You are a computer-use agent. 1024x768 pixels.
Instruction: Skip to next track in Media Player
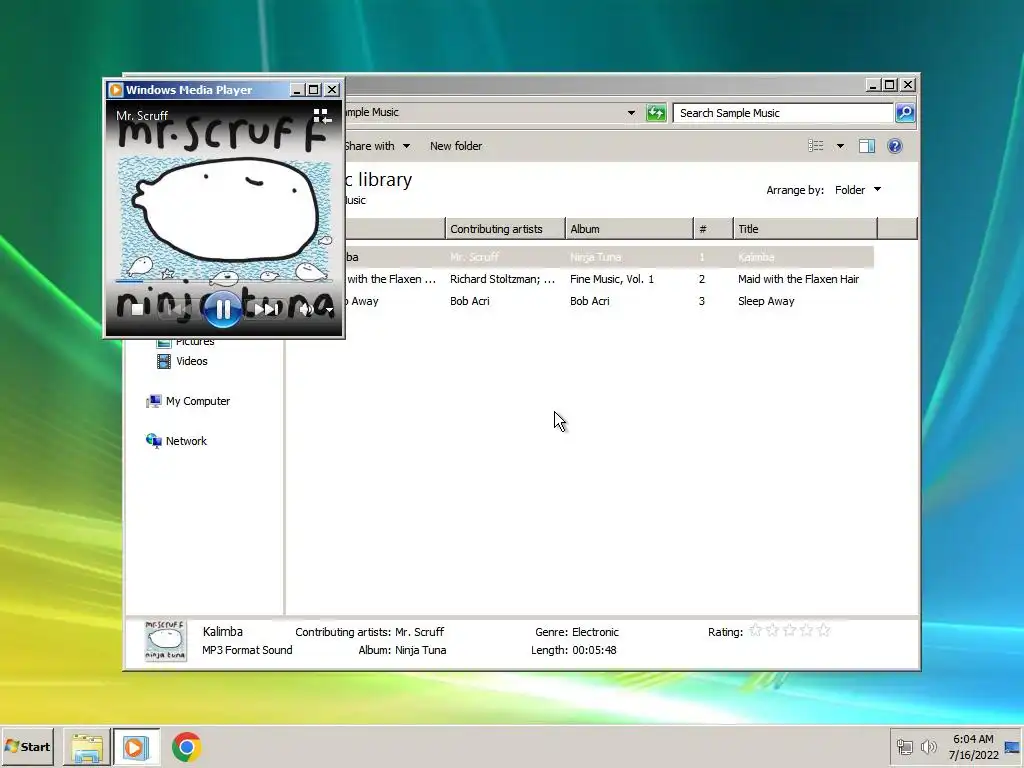(266, 310)
